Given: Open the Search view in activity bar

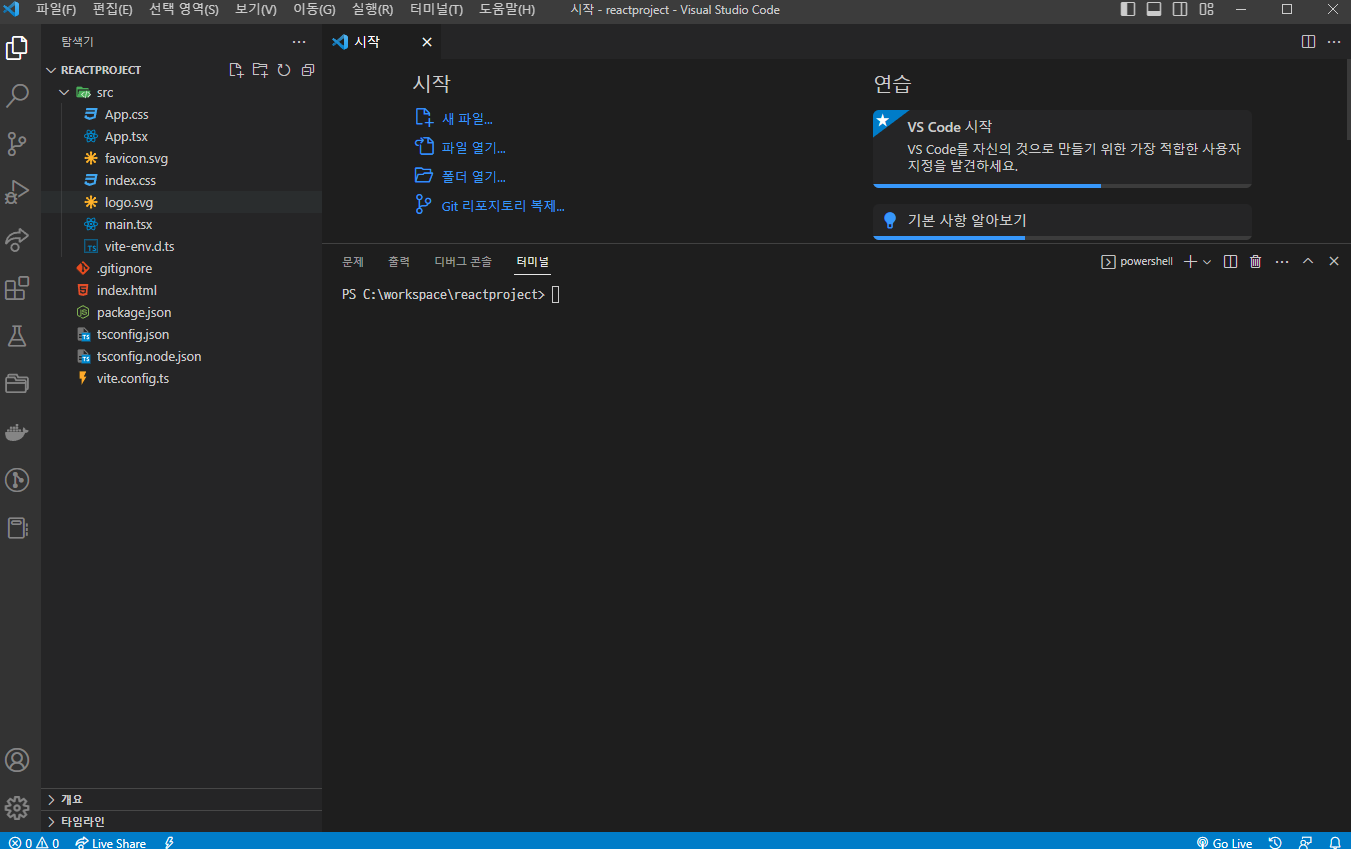Looking at the screenshot, I should pyautogui.click(x=17, y=96).
